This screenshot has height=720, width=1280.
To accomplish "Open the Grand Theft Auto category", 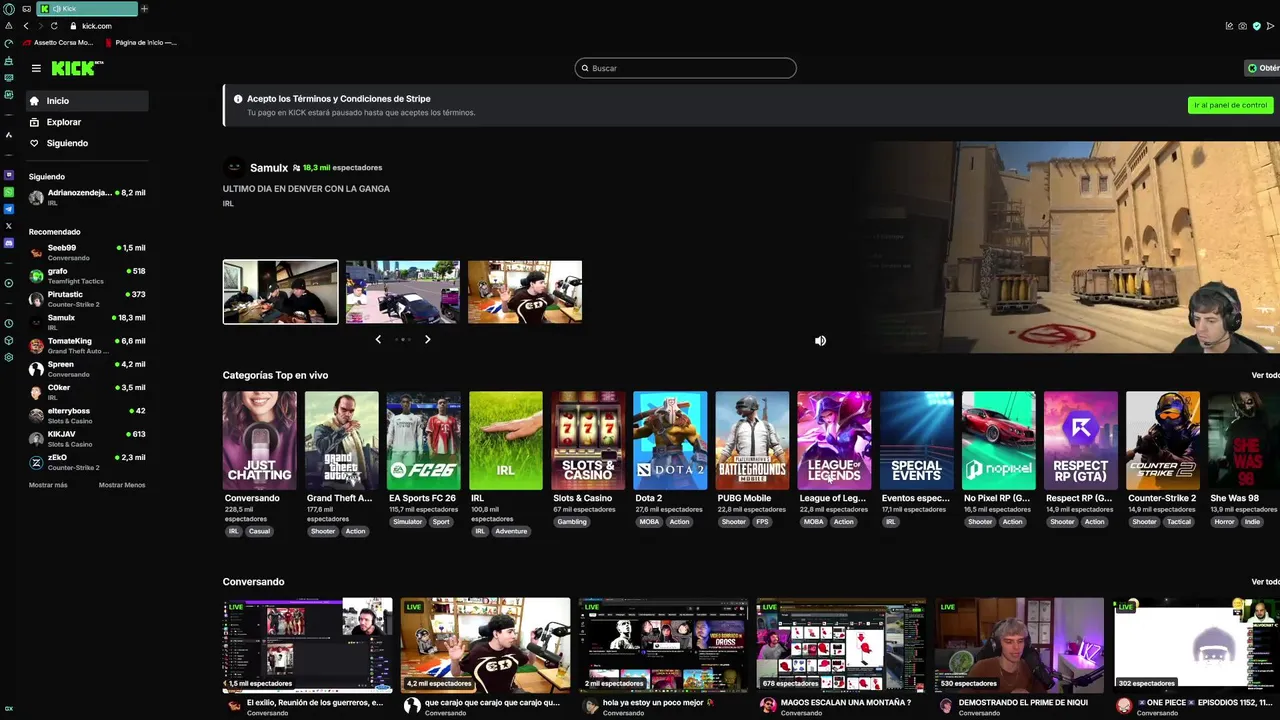I will point(342,440).
